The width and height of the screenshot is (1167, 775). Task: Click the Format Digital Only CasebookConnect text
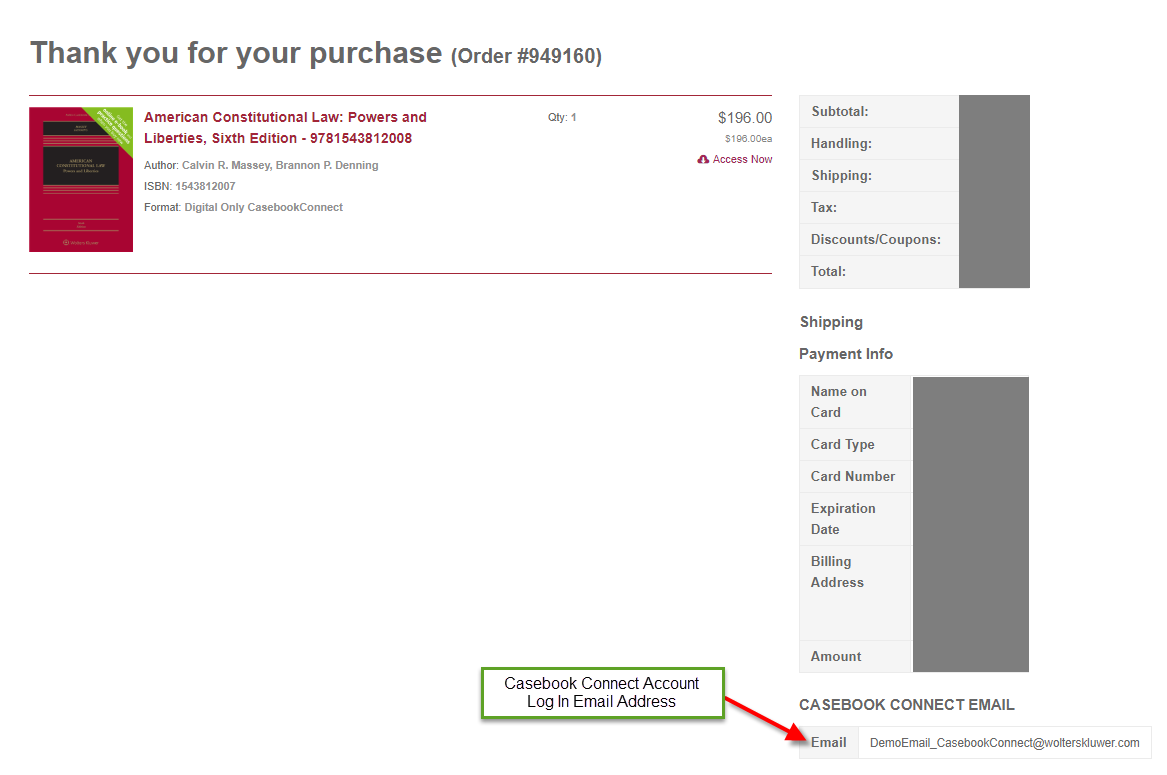[243, 207]
